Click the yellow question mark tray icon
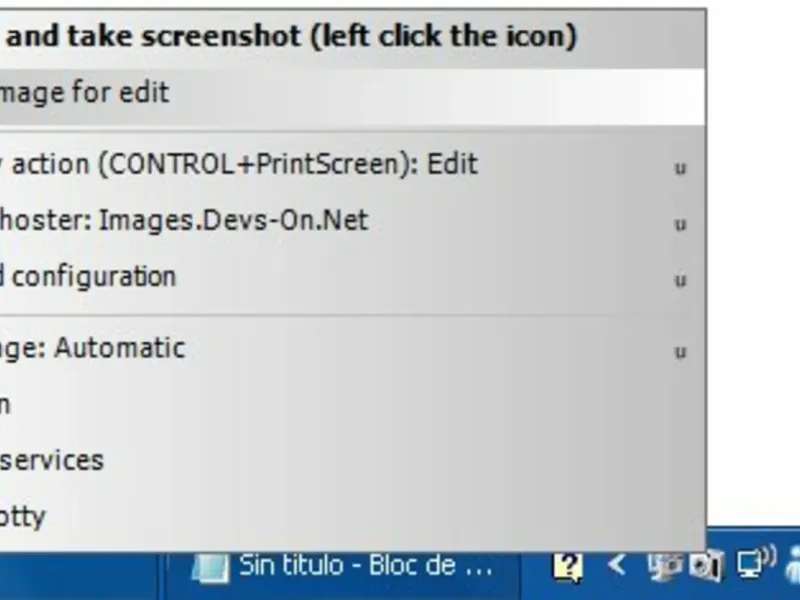The width and height of the screenshot is (800, 600). [567, 567]
